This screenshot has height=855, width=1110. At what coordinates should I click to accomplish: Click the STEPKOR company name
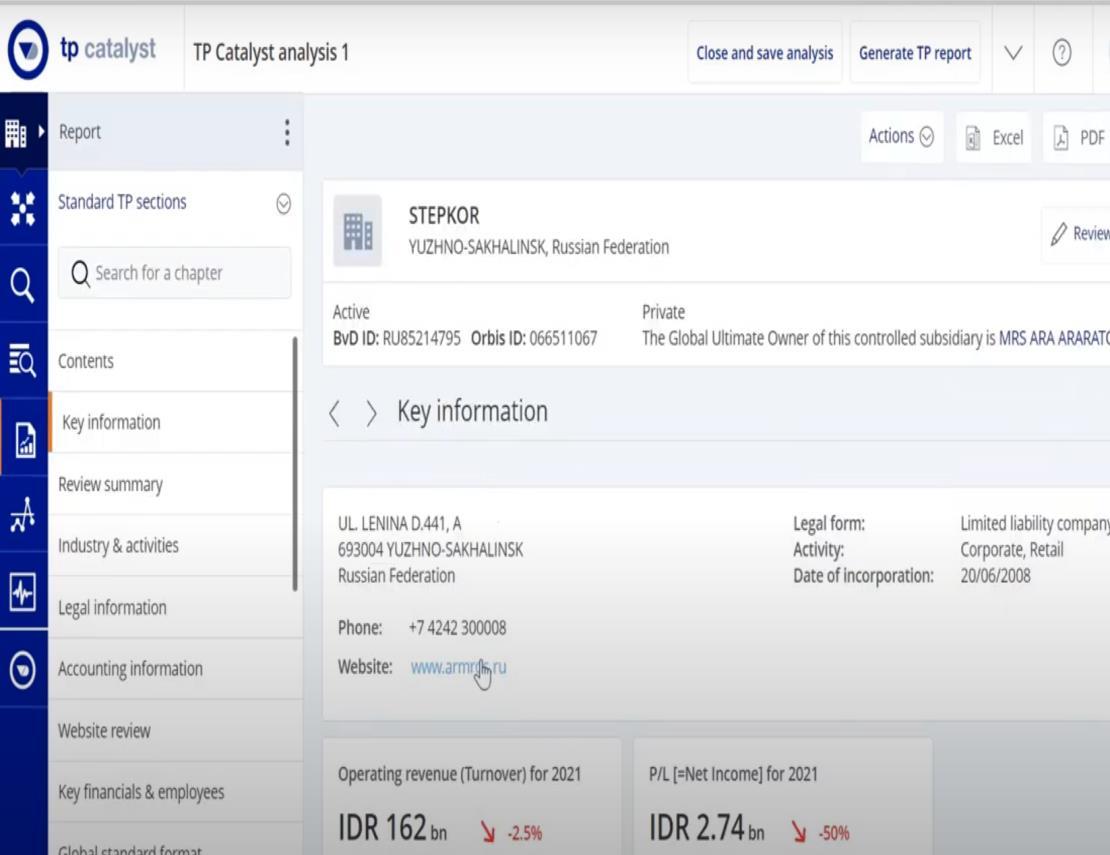tap(444, 215)
